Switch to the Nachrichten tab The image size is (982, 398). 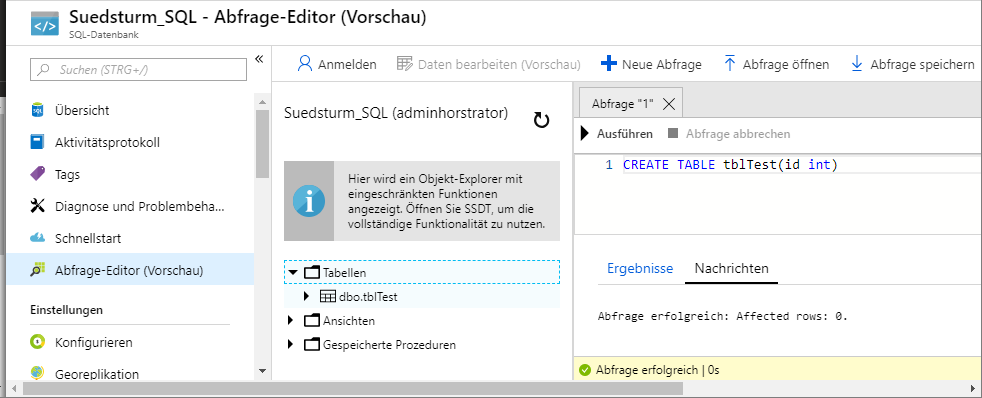[731, 268]
